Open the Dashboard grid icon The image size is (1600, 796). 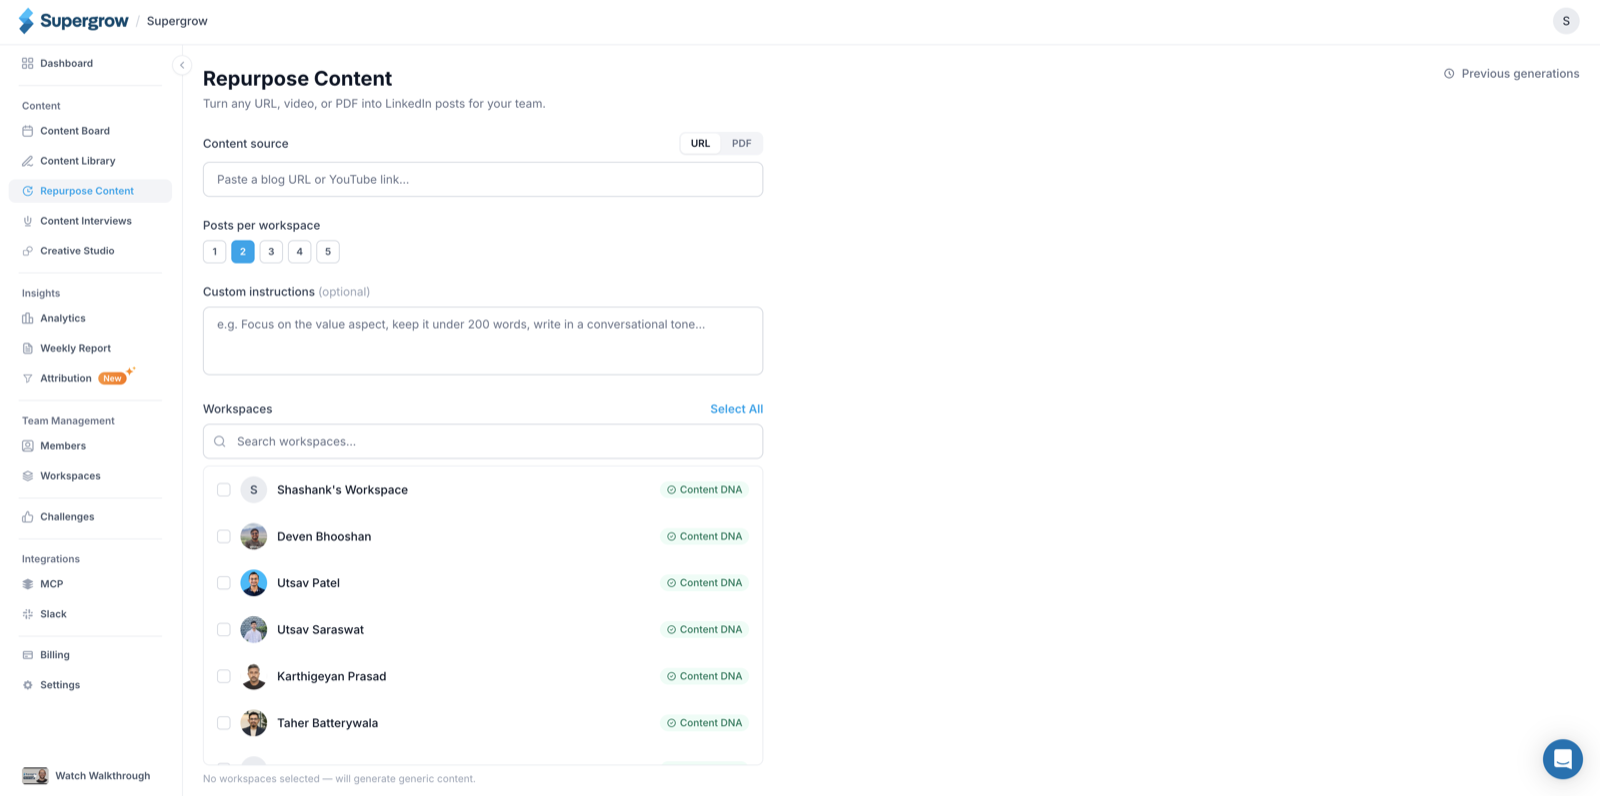tap(28, 63)
